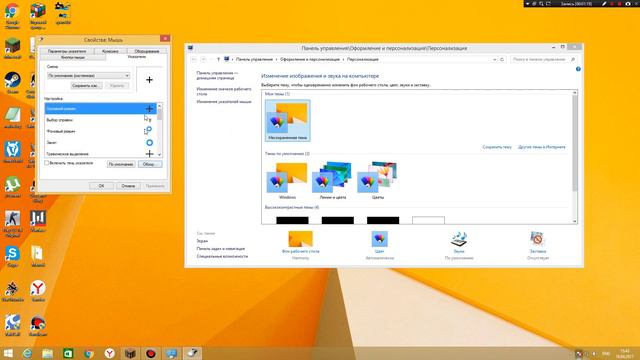
Task: Click down arrow of pointer list scrollbar
Action: pyautogui.click(x=160, y=154)
